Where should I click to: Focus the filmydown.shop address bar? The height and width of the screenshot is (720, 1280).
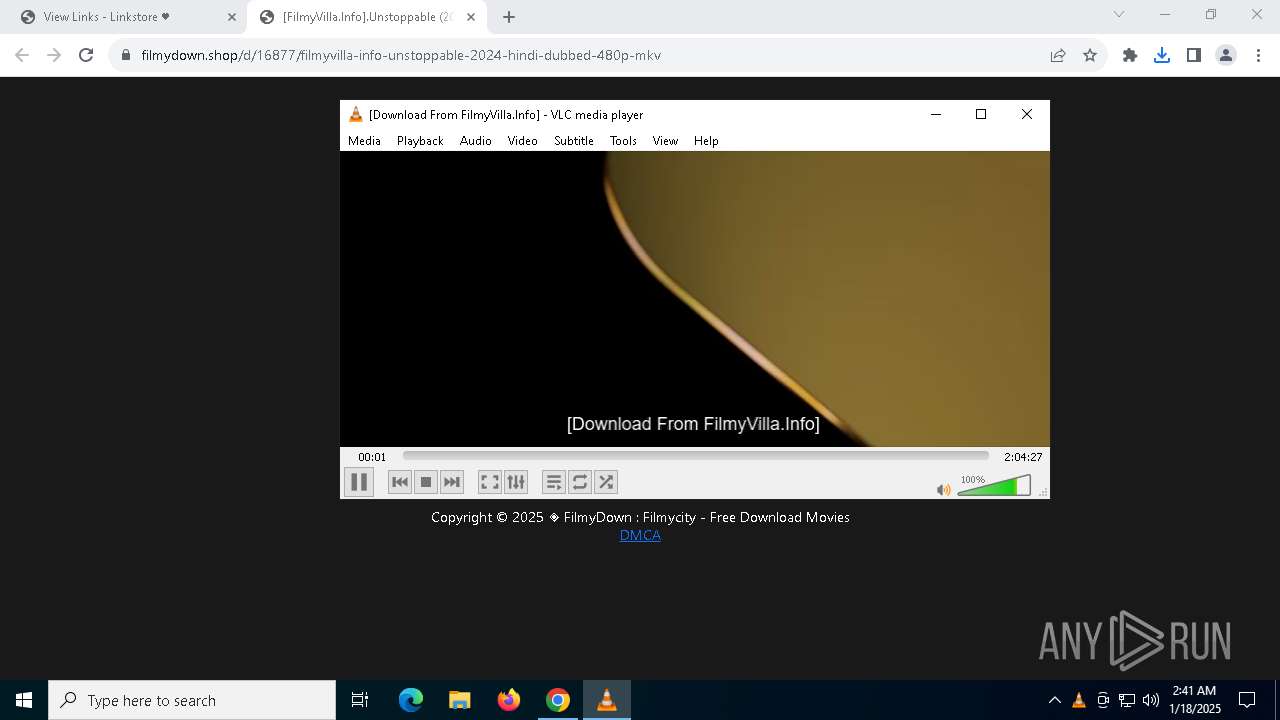401,55
